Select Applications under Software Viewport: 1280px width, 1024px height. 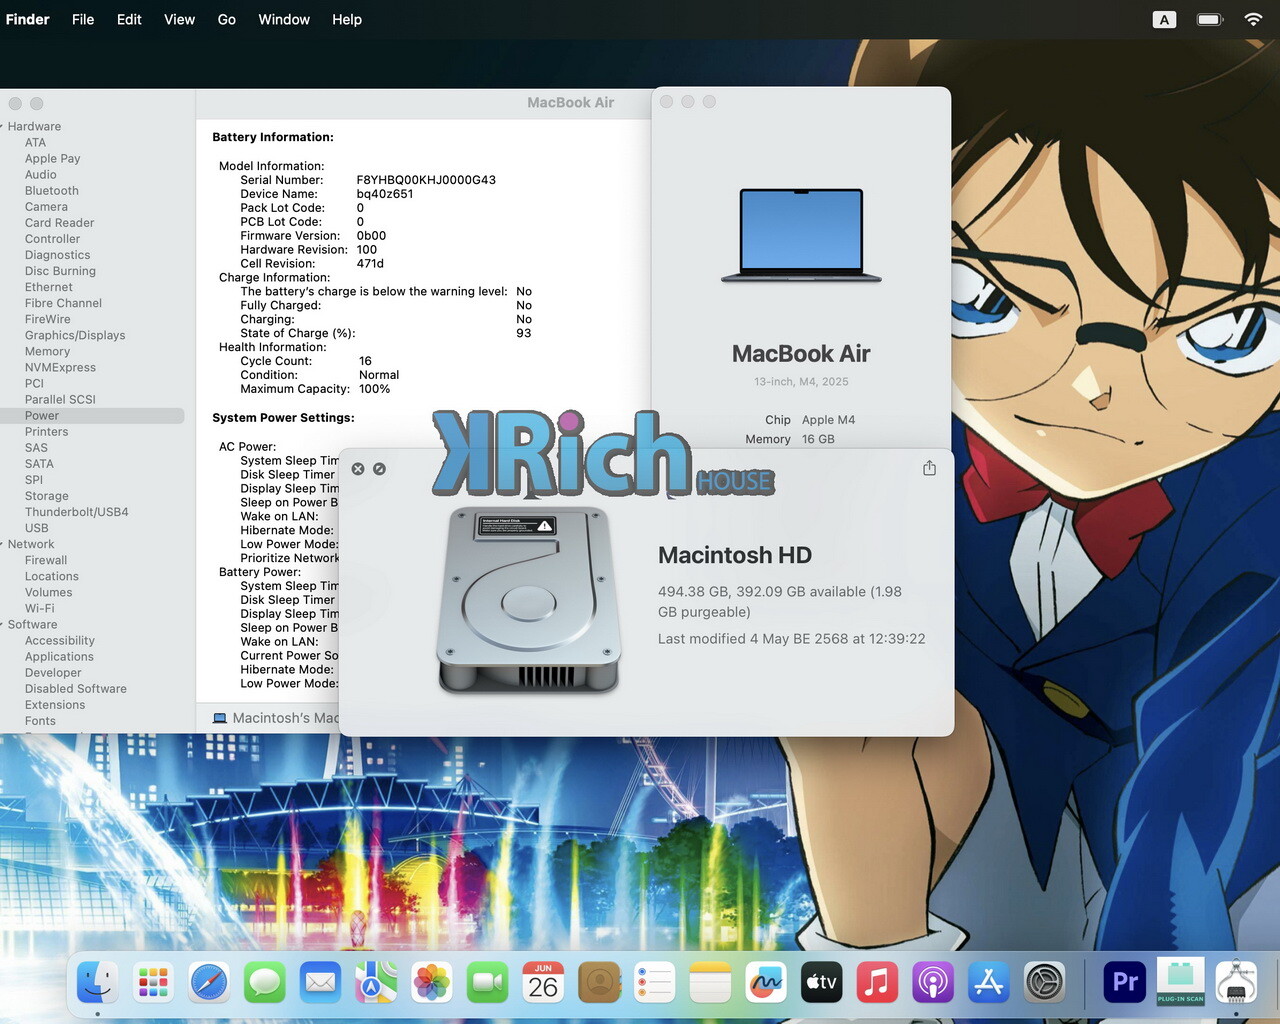coord(59,657)
